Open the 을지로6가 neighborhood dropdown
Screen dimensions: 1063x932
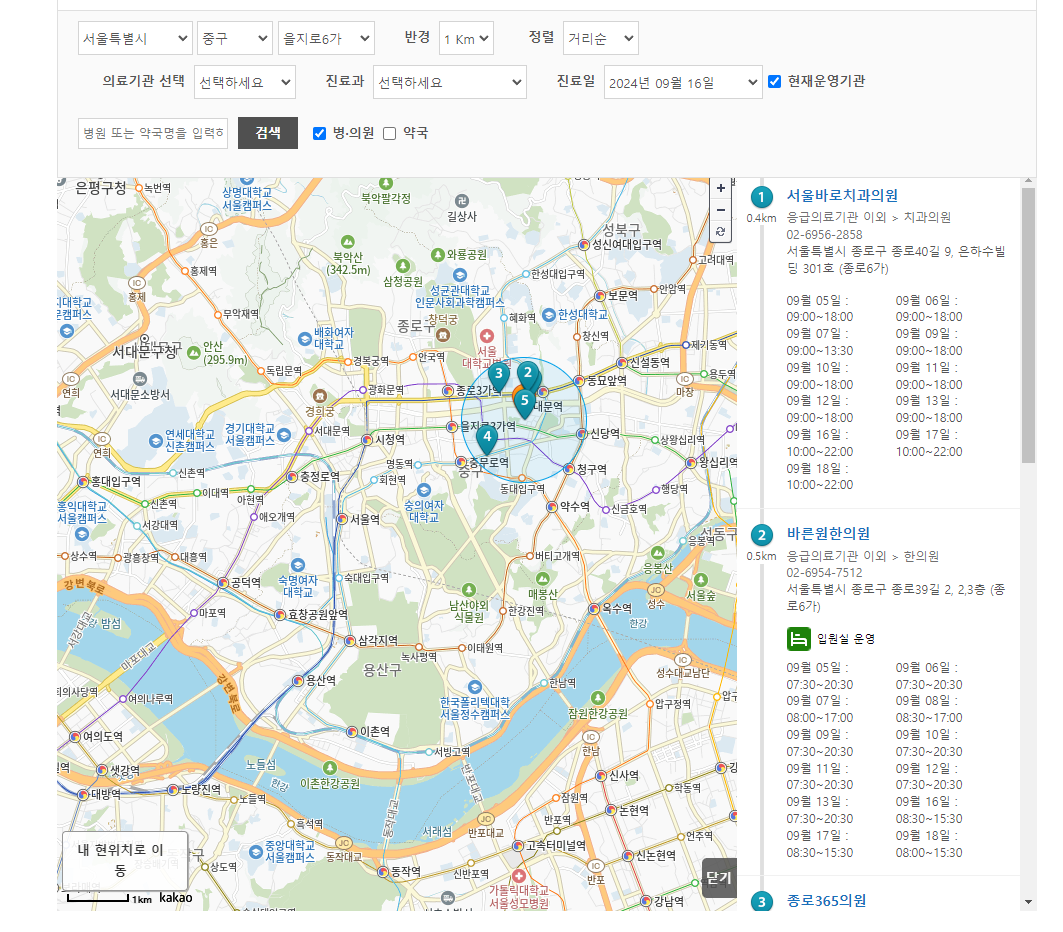coord(327,38)
